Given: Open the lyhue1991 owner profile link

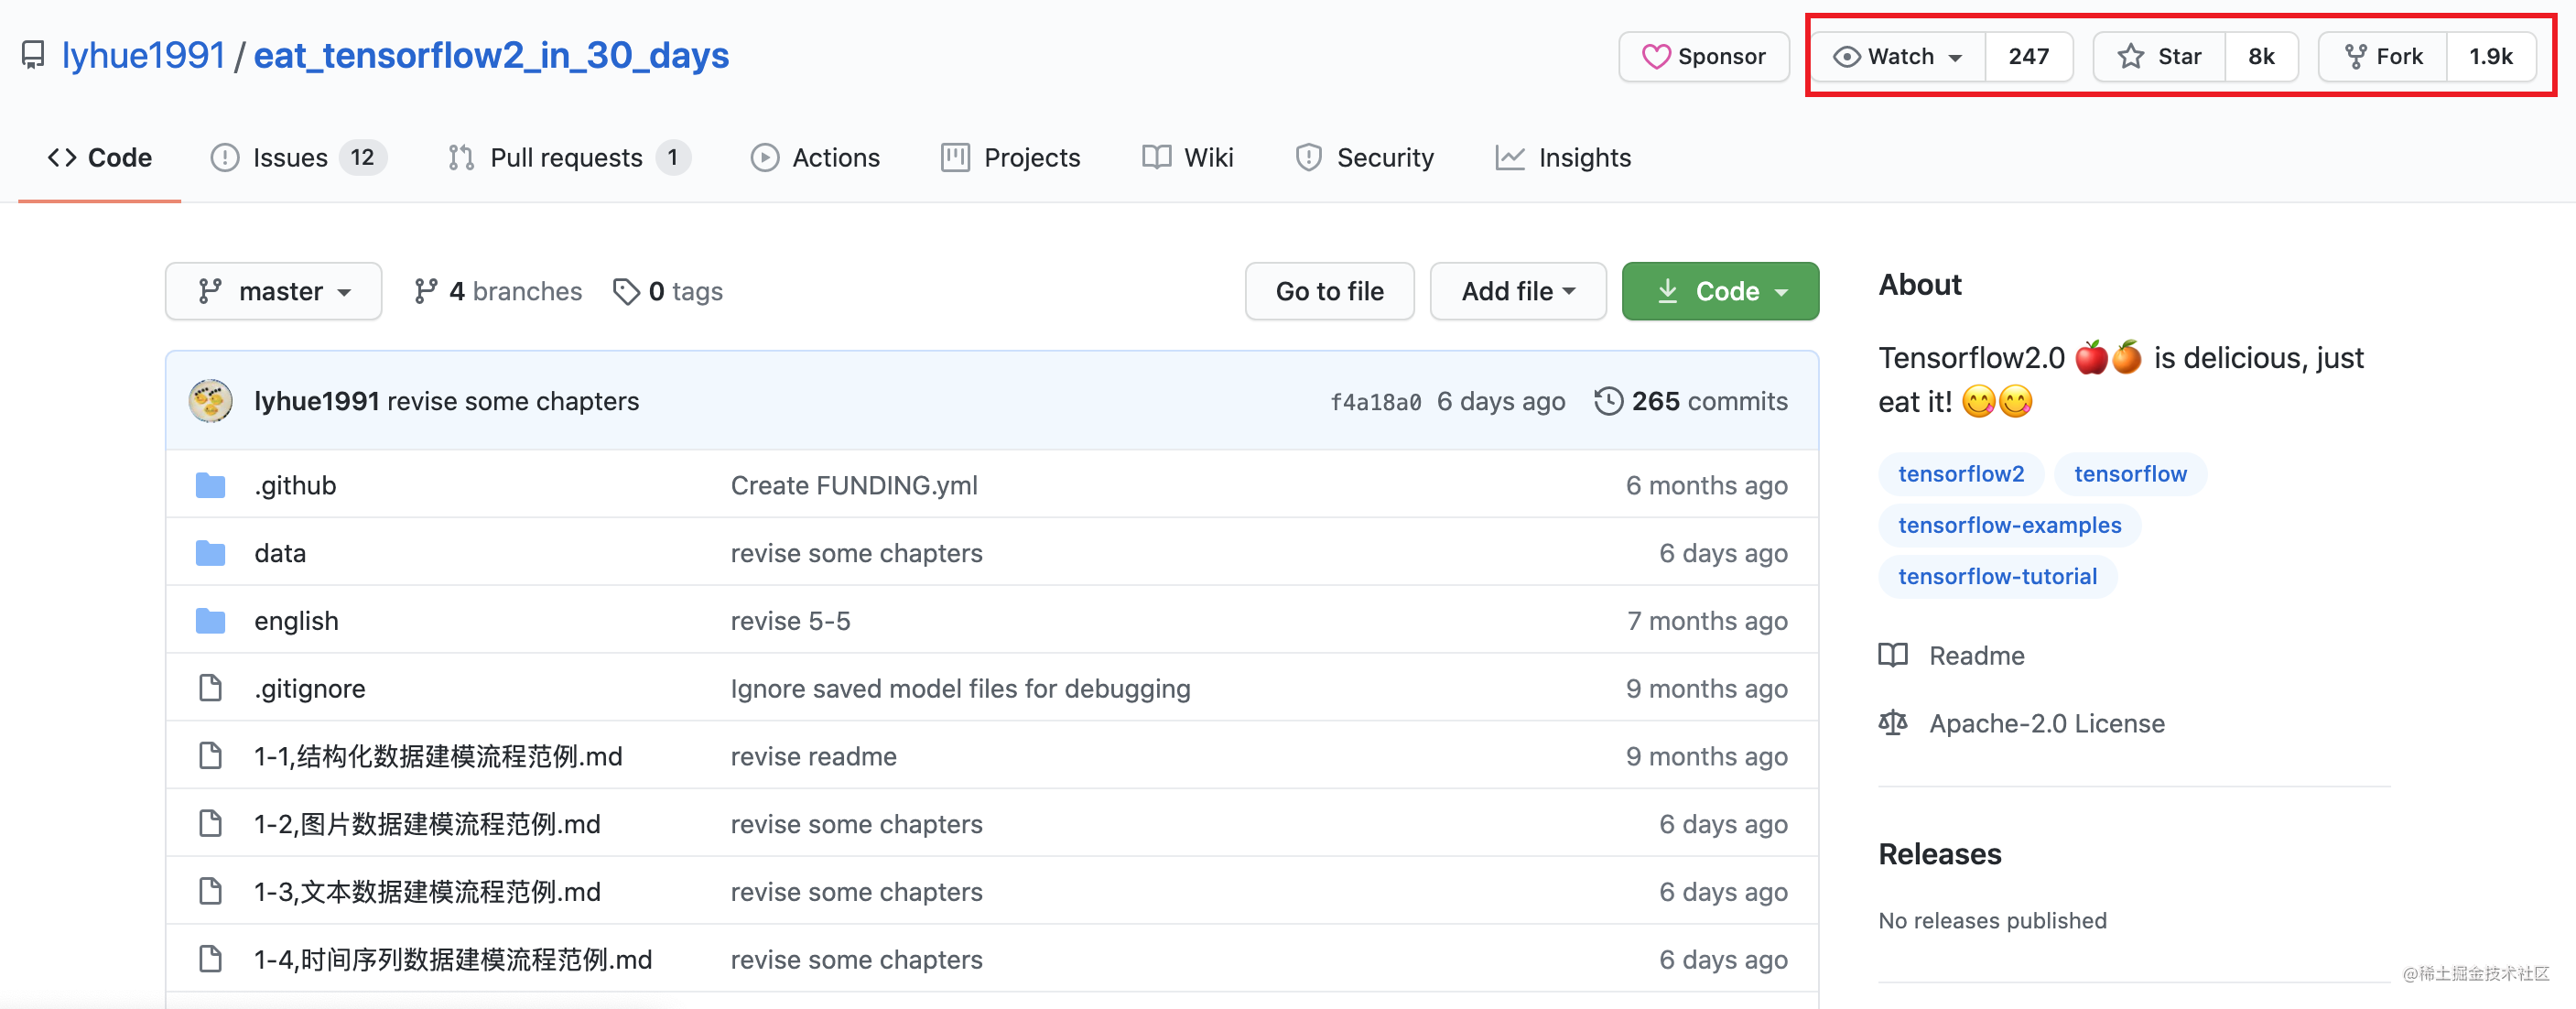Looking at the screenshot, I should 143,55.
